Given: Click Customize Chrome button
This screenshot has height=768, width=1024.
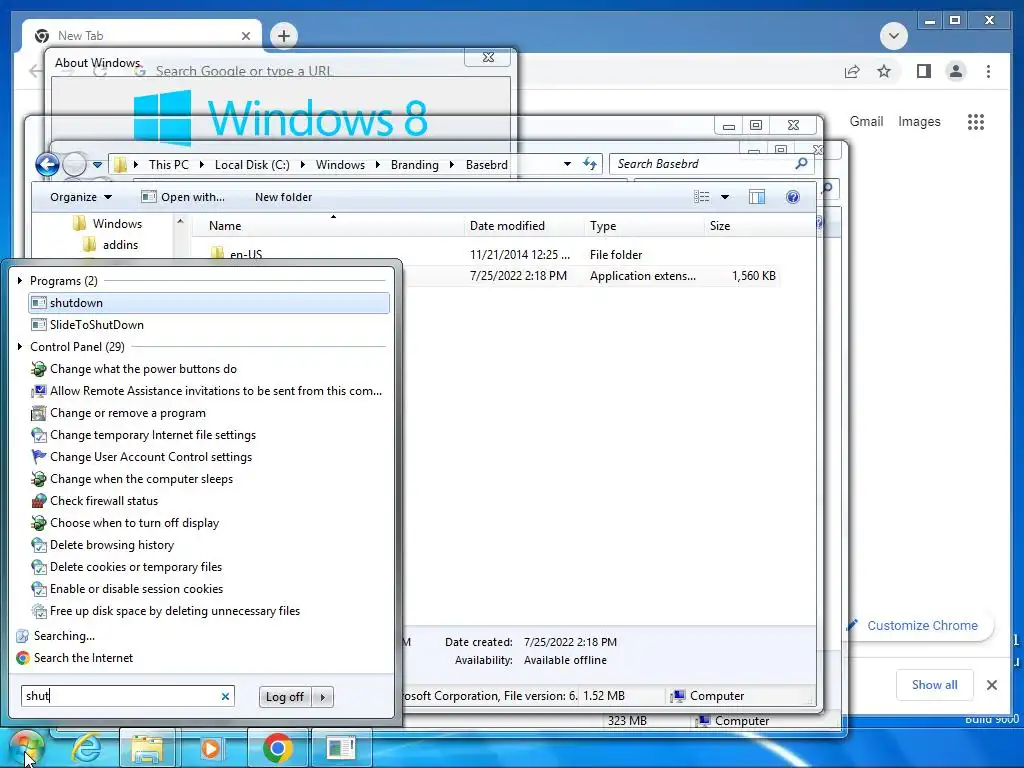Looking at the screenshot, I should coord(920,626).
